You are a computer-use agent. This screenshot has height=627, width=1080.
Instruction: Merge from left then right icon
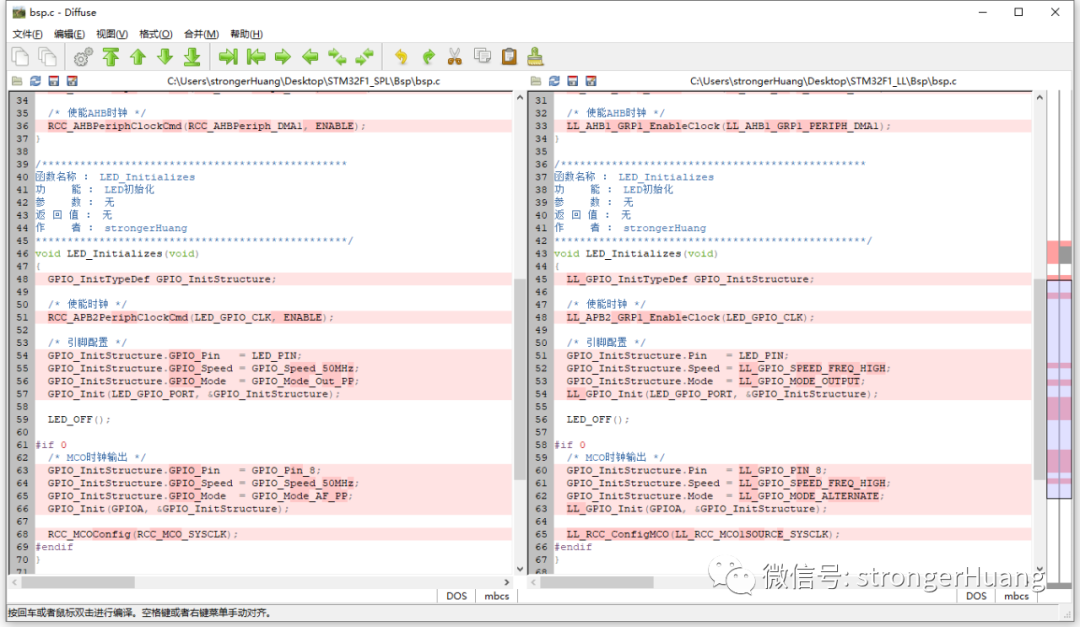337,57
